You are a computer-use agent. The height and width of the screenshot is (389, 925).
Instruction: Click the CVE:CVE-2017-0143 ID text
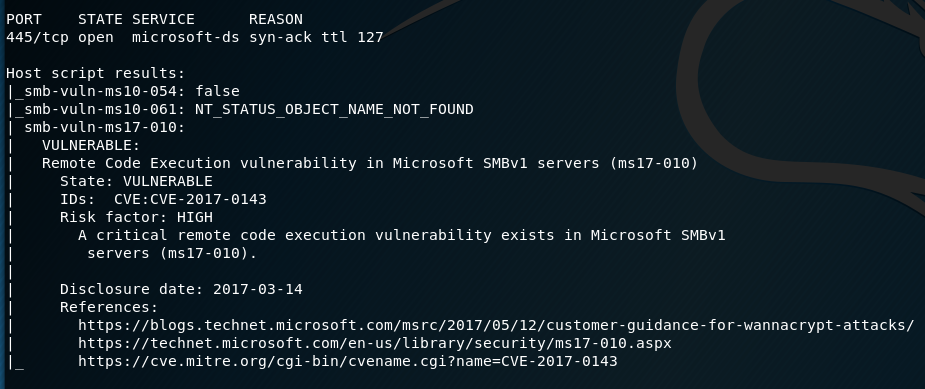[190, 199]
